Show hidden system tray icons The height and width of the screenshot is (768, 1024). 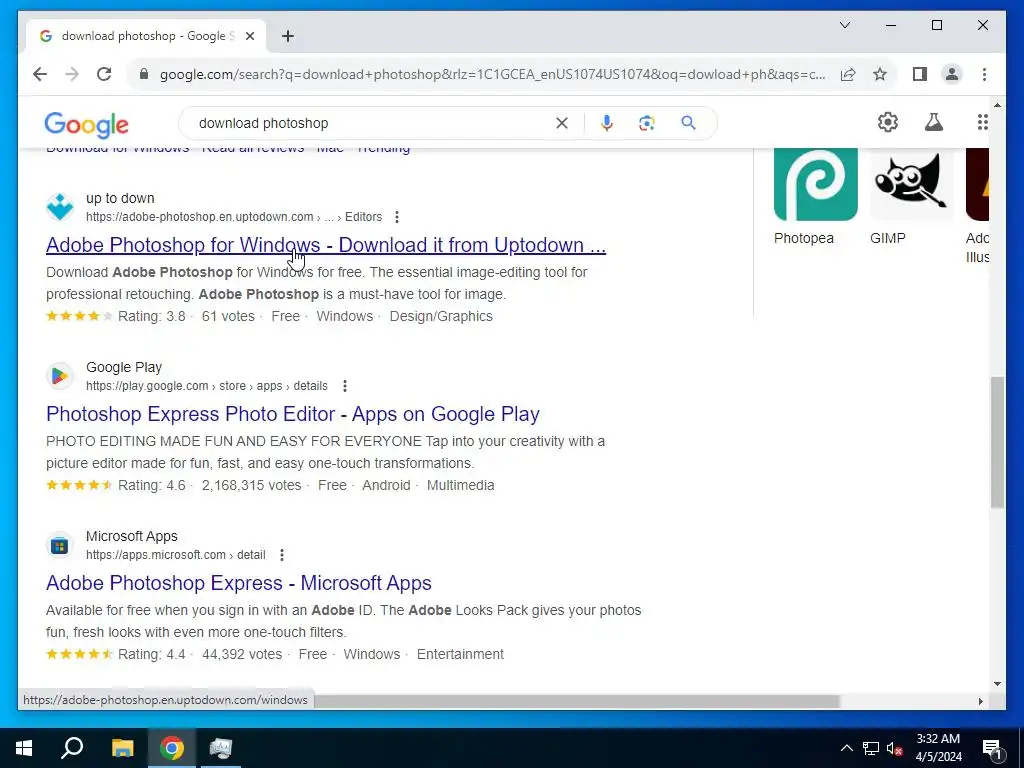click(846, 748)
